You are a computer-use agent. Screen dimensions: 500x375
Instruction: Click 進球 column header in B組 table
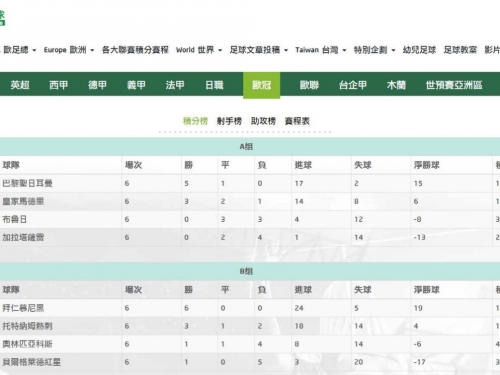[303, 290]
